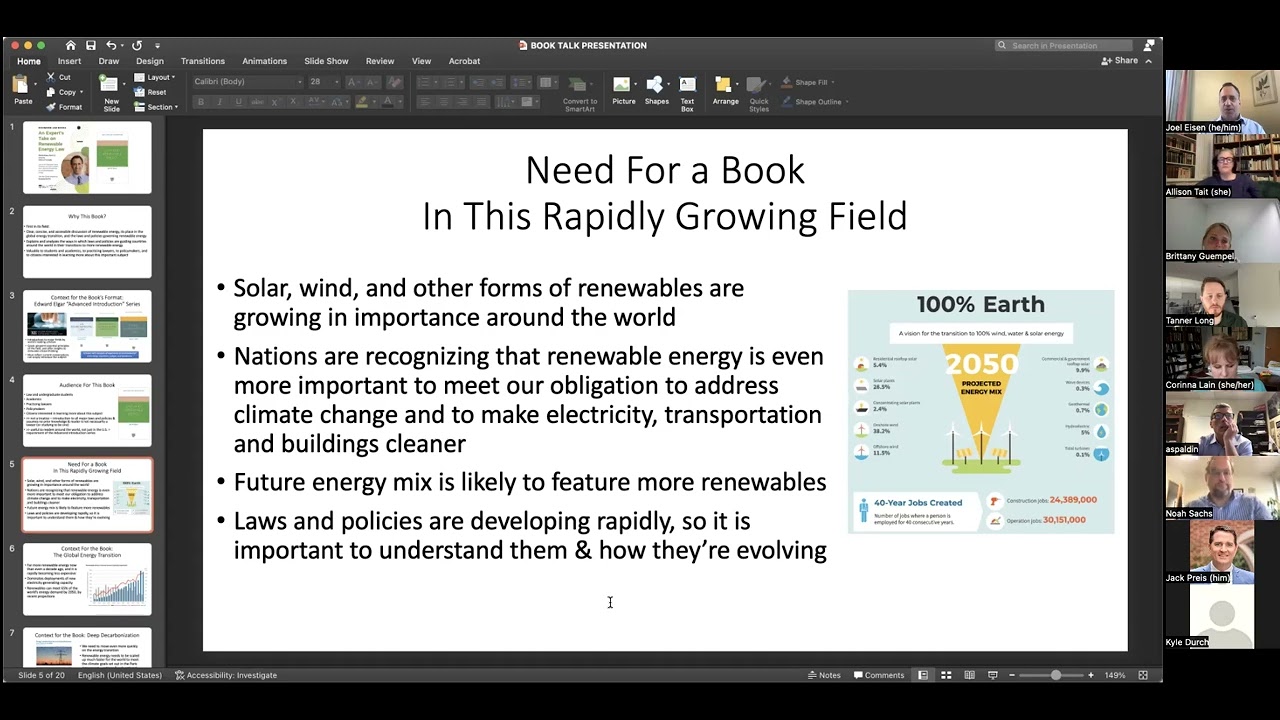Click the Search in Presentation field

pos(1064,45)
